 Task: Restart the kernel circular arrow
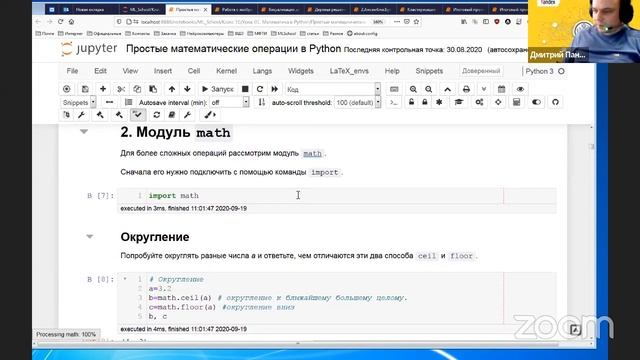point(260,89)
